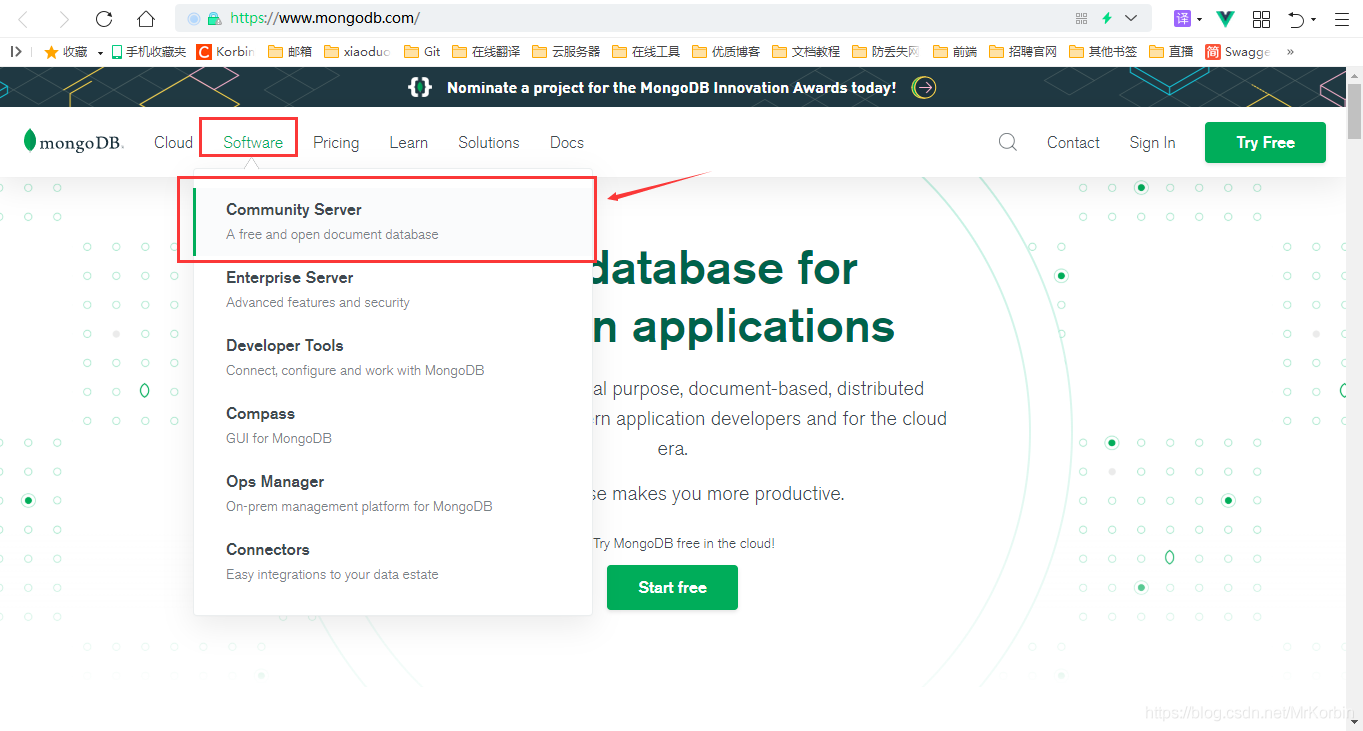
Task: Go back to the previous page
Action: click(x=24, y=18)
